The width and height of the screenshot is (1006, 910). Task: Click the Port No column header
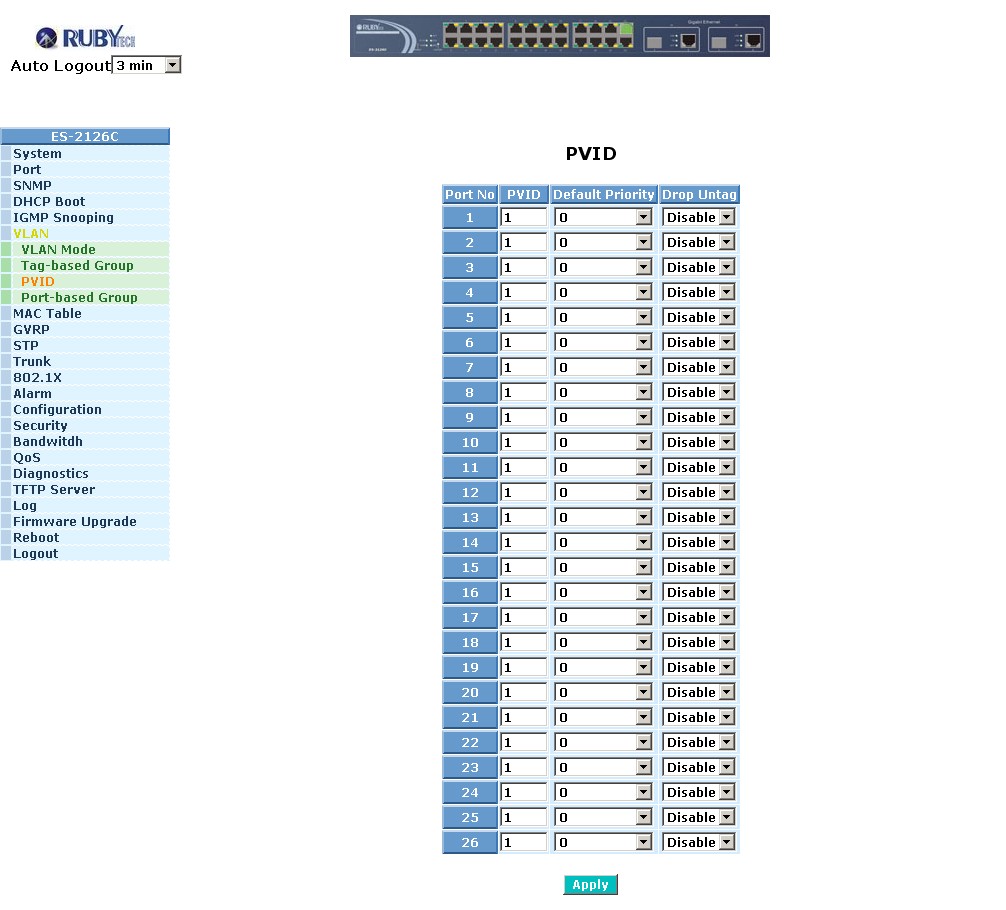point(470,194)
